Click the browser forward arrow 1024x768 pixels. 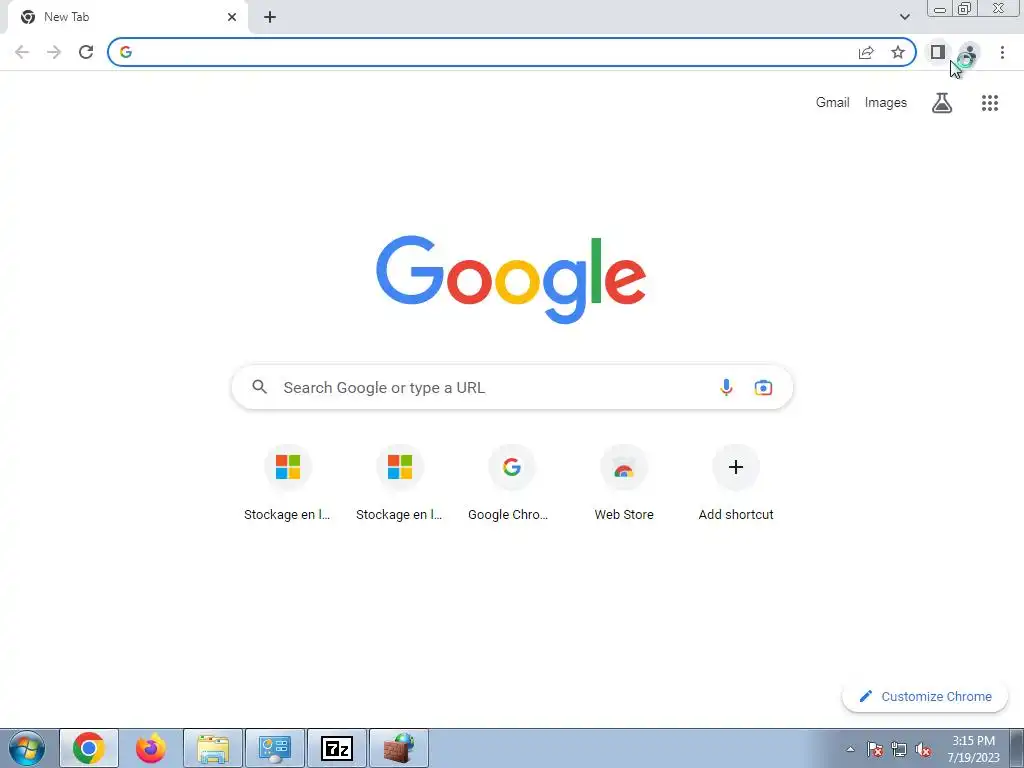click(x=54, y=52)
